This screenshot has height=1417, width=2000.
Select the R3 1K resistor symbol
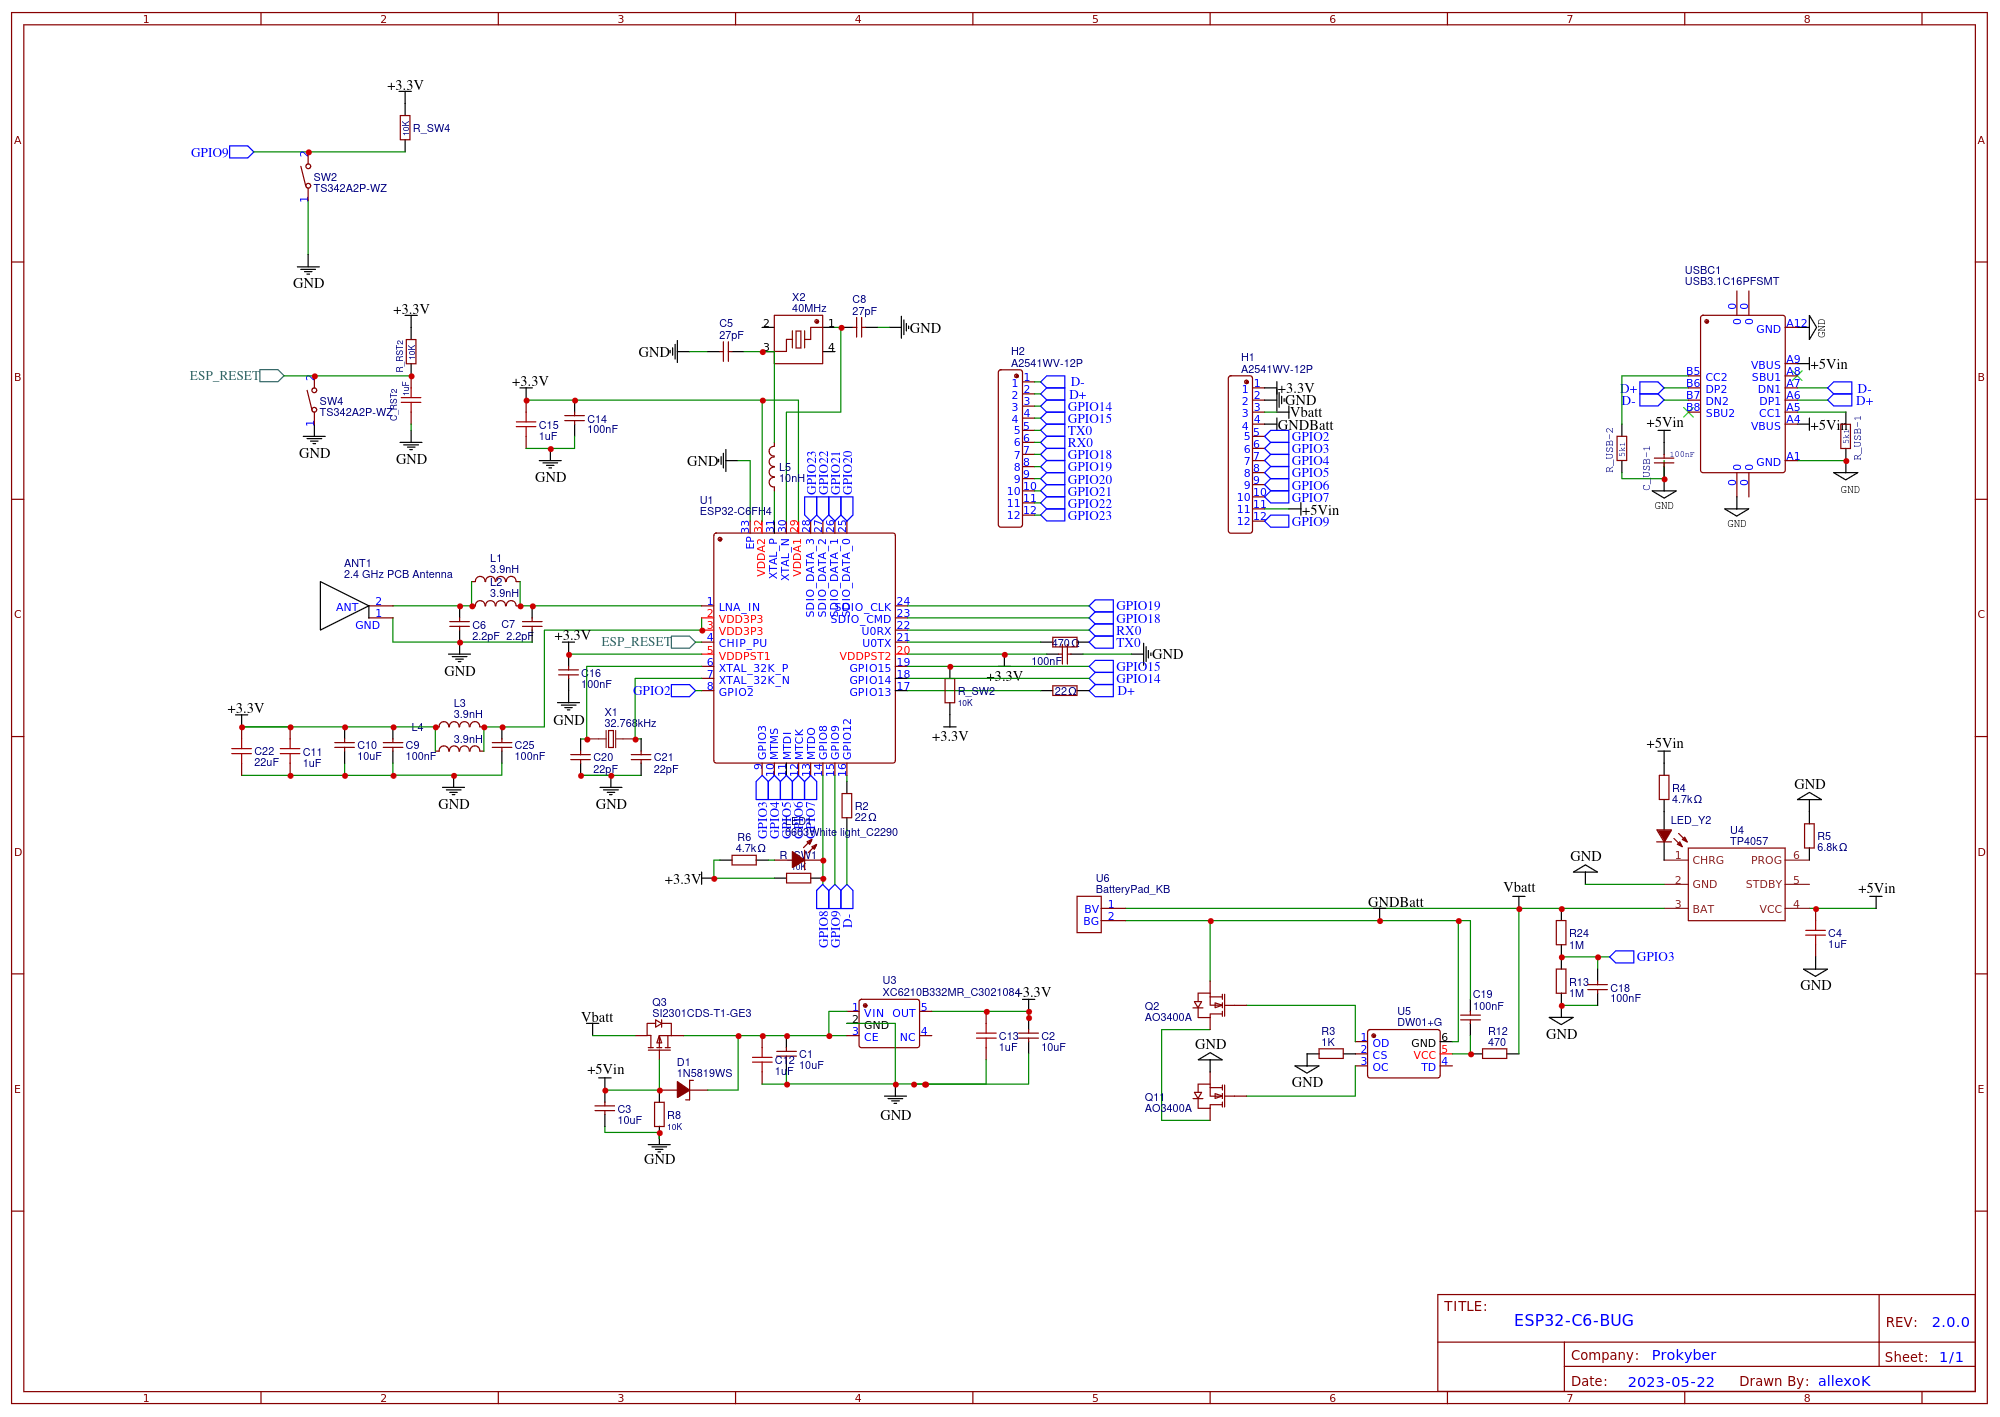click(x=1331, y=1053)
